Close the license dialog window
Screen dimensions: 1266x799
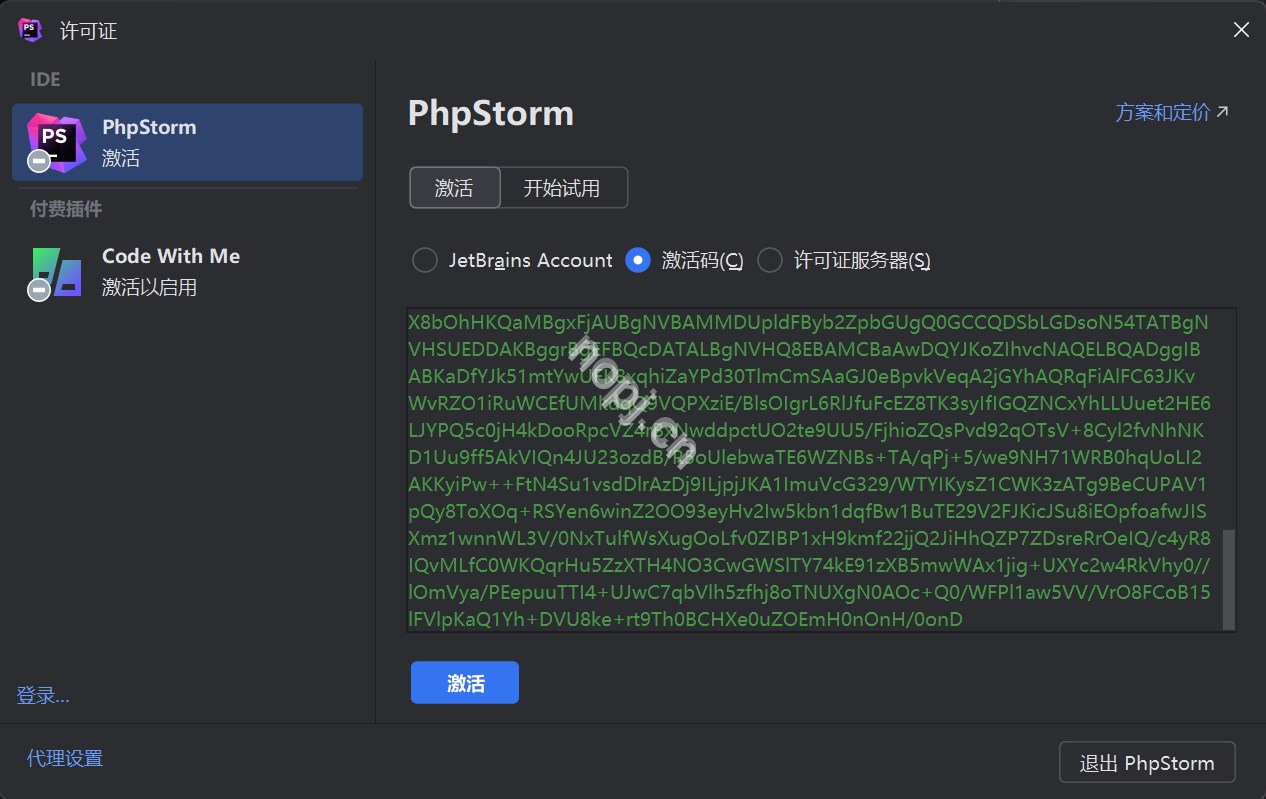1241,30
